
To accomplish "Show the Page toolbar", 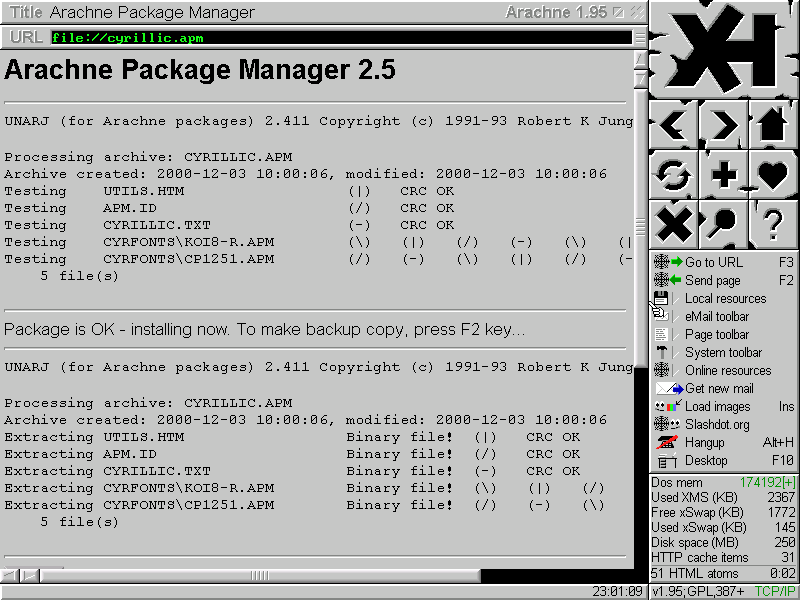I will [723, 335].
